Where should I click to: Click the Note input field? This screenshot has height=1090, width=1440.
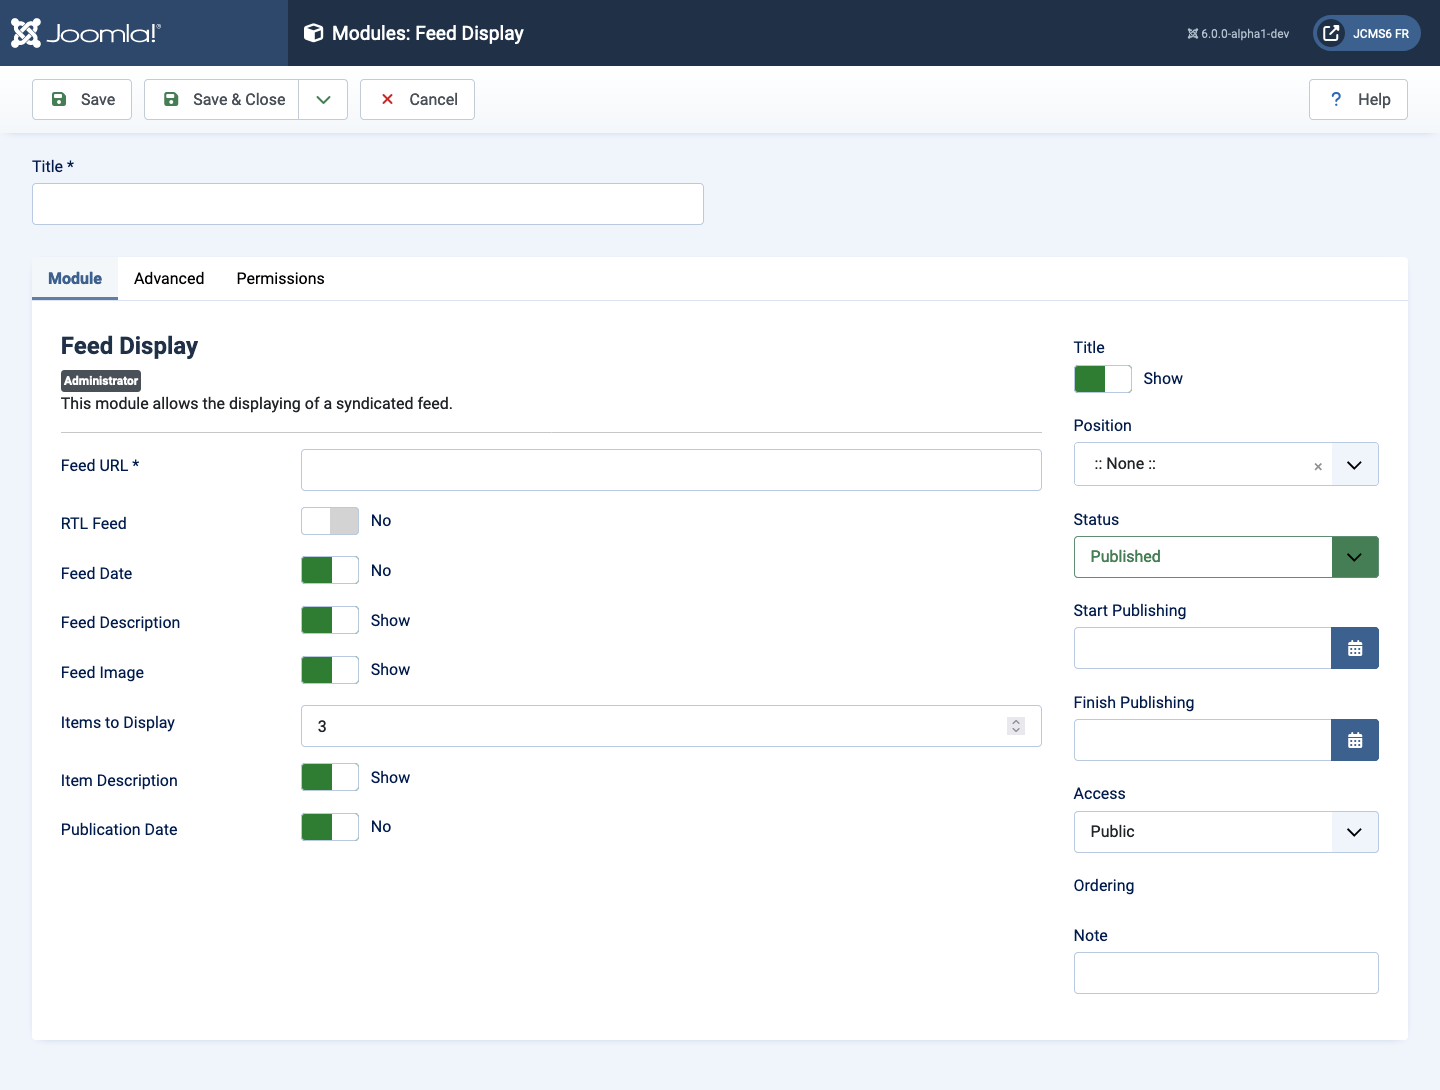point(1226,973)
